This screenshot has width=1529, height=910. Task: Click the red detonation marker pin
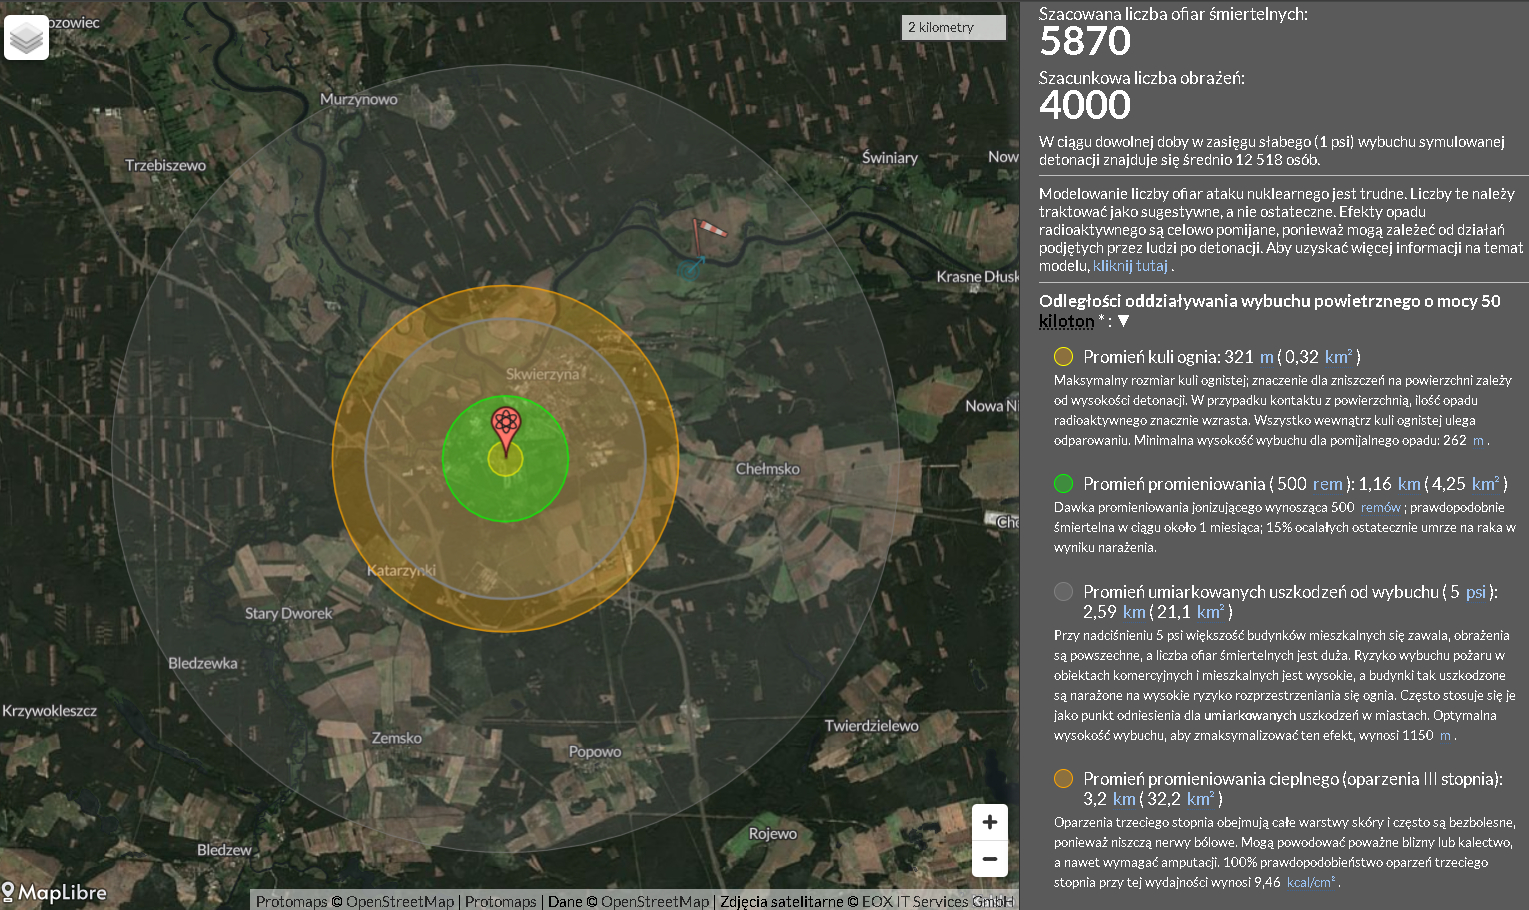coord(506,430)
